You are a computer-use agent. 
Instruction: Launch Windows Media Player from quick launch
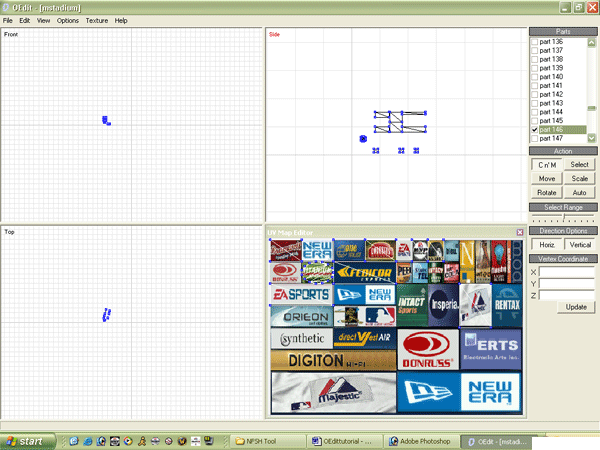[128, 441]
